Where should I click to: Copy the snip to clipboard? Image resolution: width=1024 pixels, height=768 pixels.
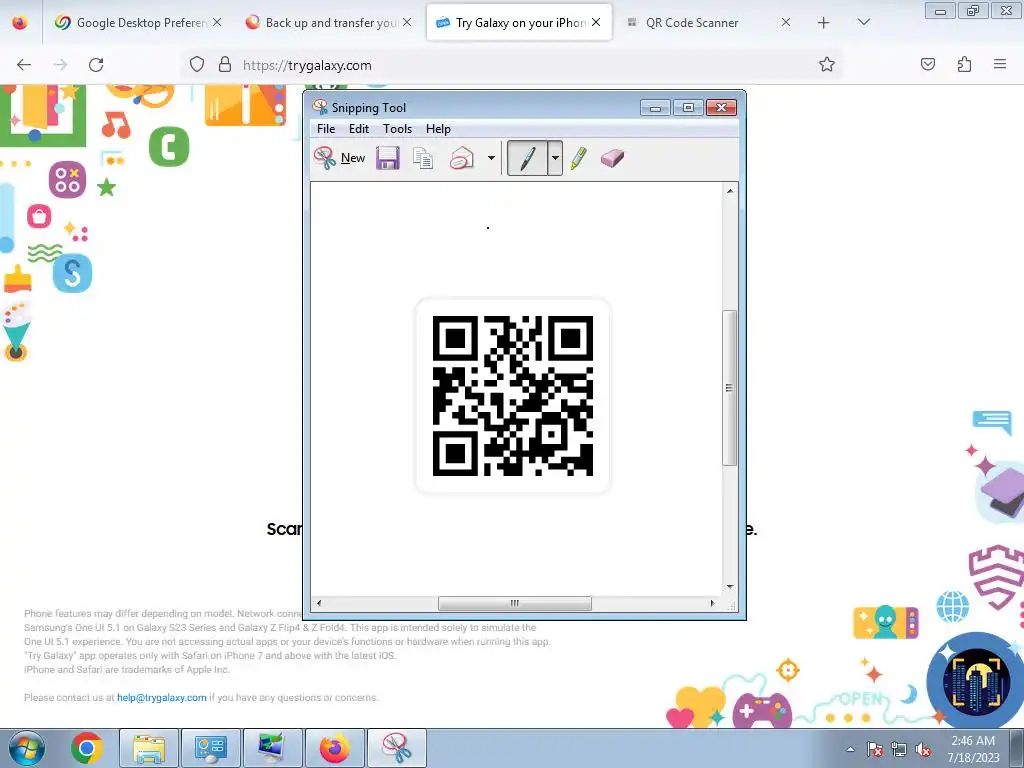(423, 158)
